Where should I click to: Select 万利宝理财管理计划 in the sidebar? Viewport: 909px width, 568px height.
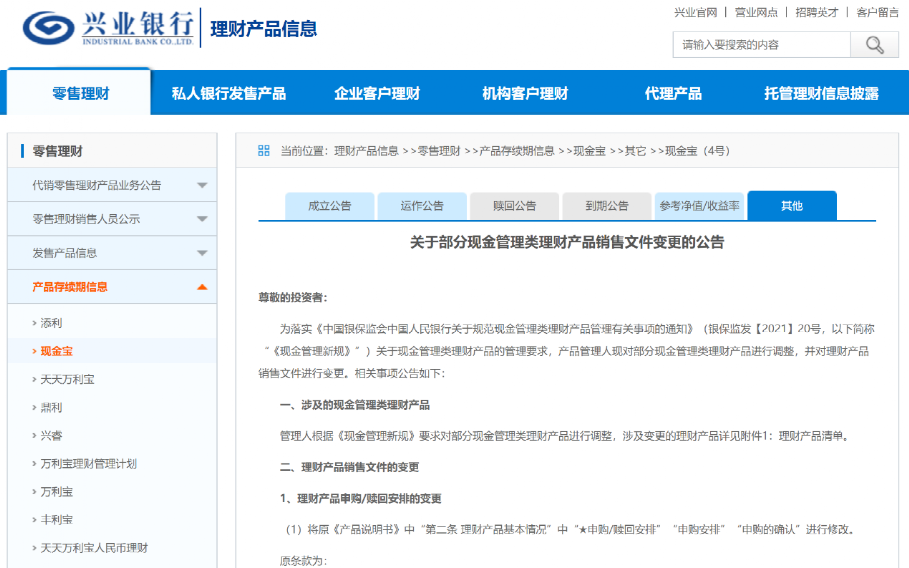88,464
